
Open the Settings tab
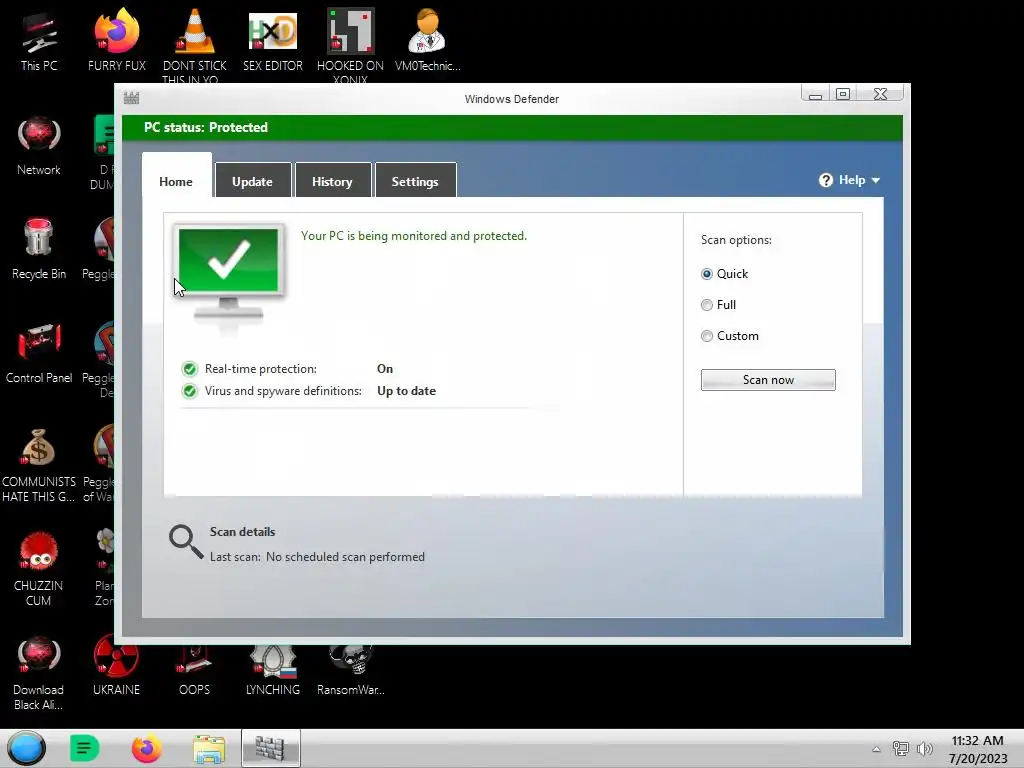(x=415, y=181)
